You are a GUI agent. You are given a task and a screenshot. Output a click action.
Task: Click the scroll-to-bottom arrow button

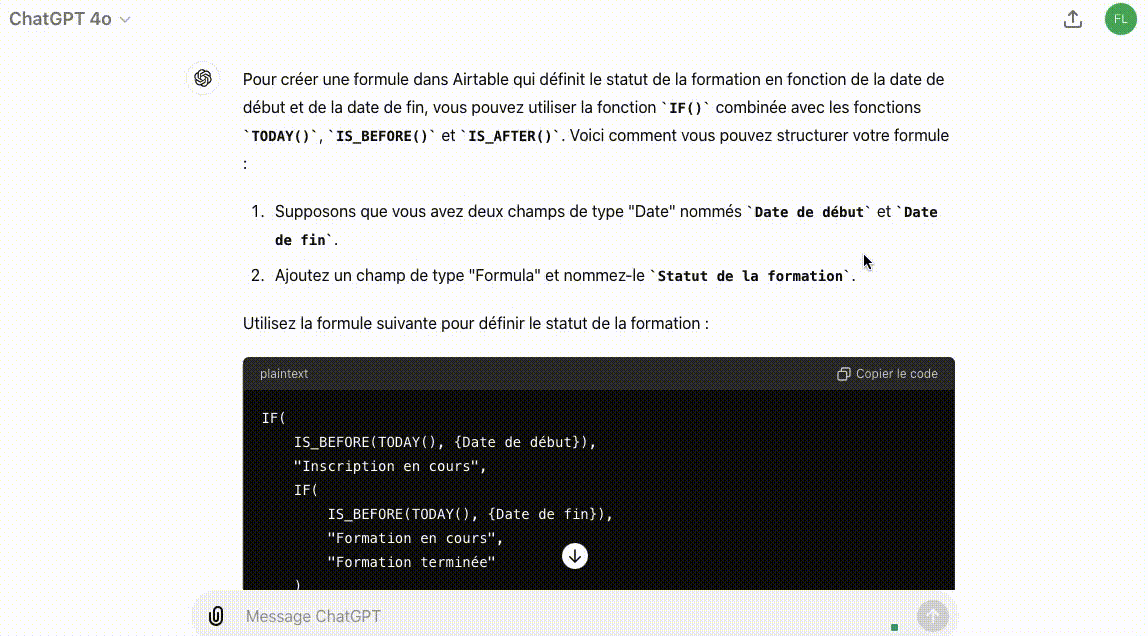[x=575, y=556]
